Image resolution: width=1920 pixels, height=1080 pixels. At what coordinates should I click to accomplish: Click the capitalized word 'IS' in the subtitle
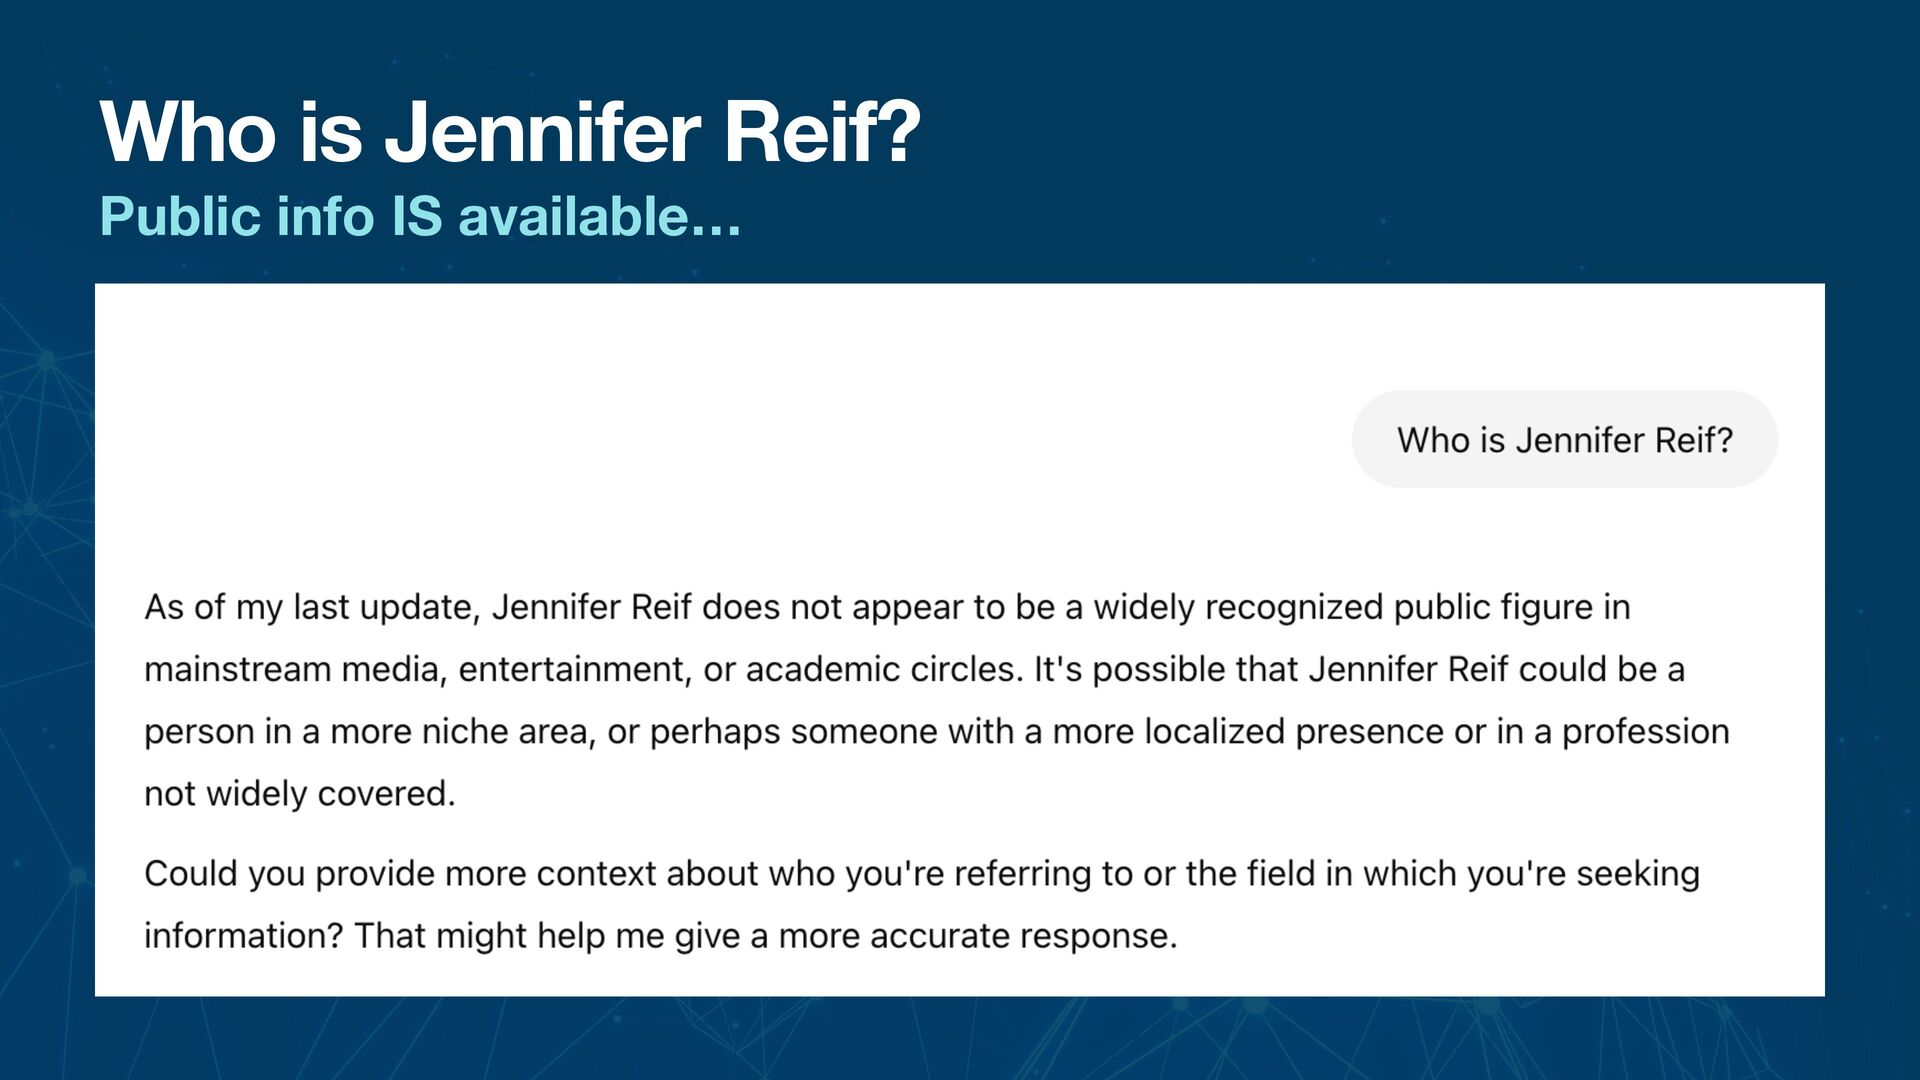click(x=416, y=216)
